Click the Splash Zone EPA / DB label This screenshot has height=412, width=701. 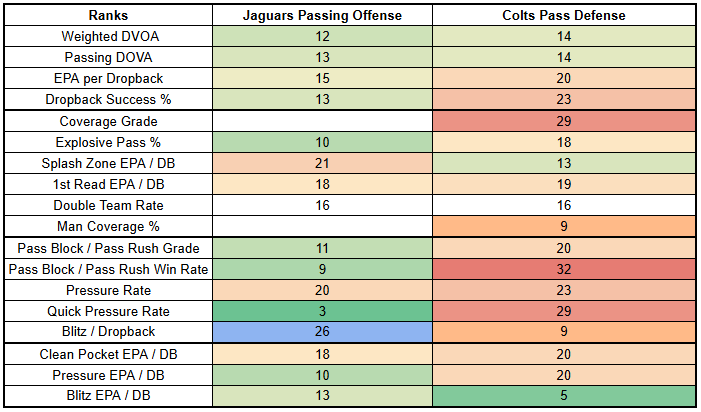(106, 163)
